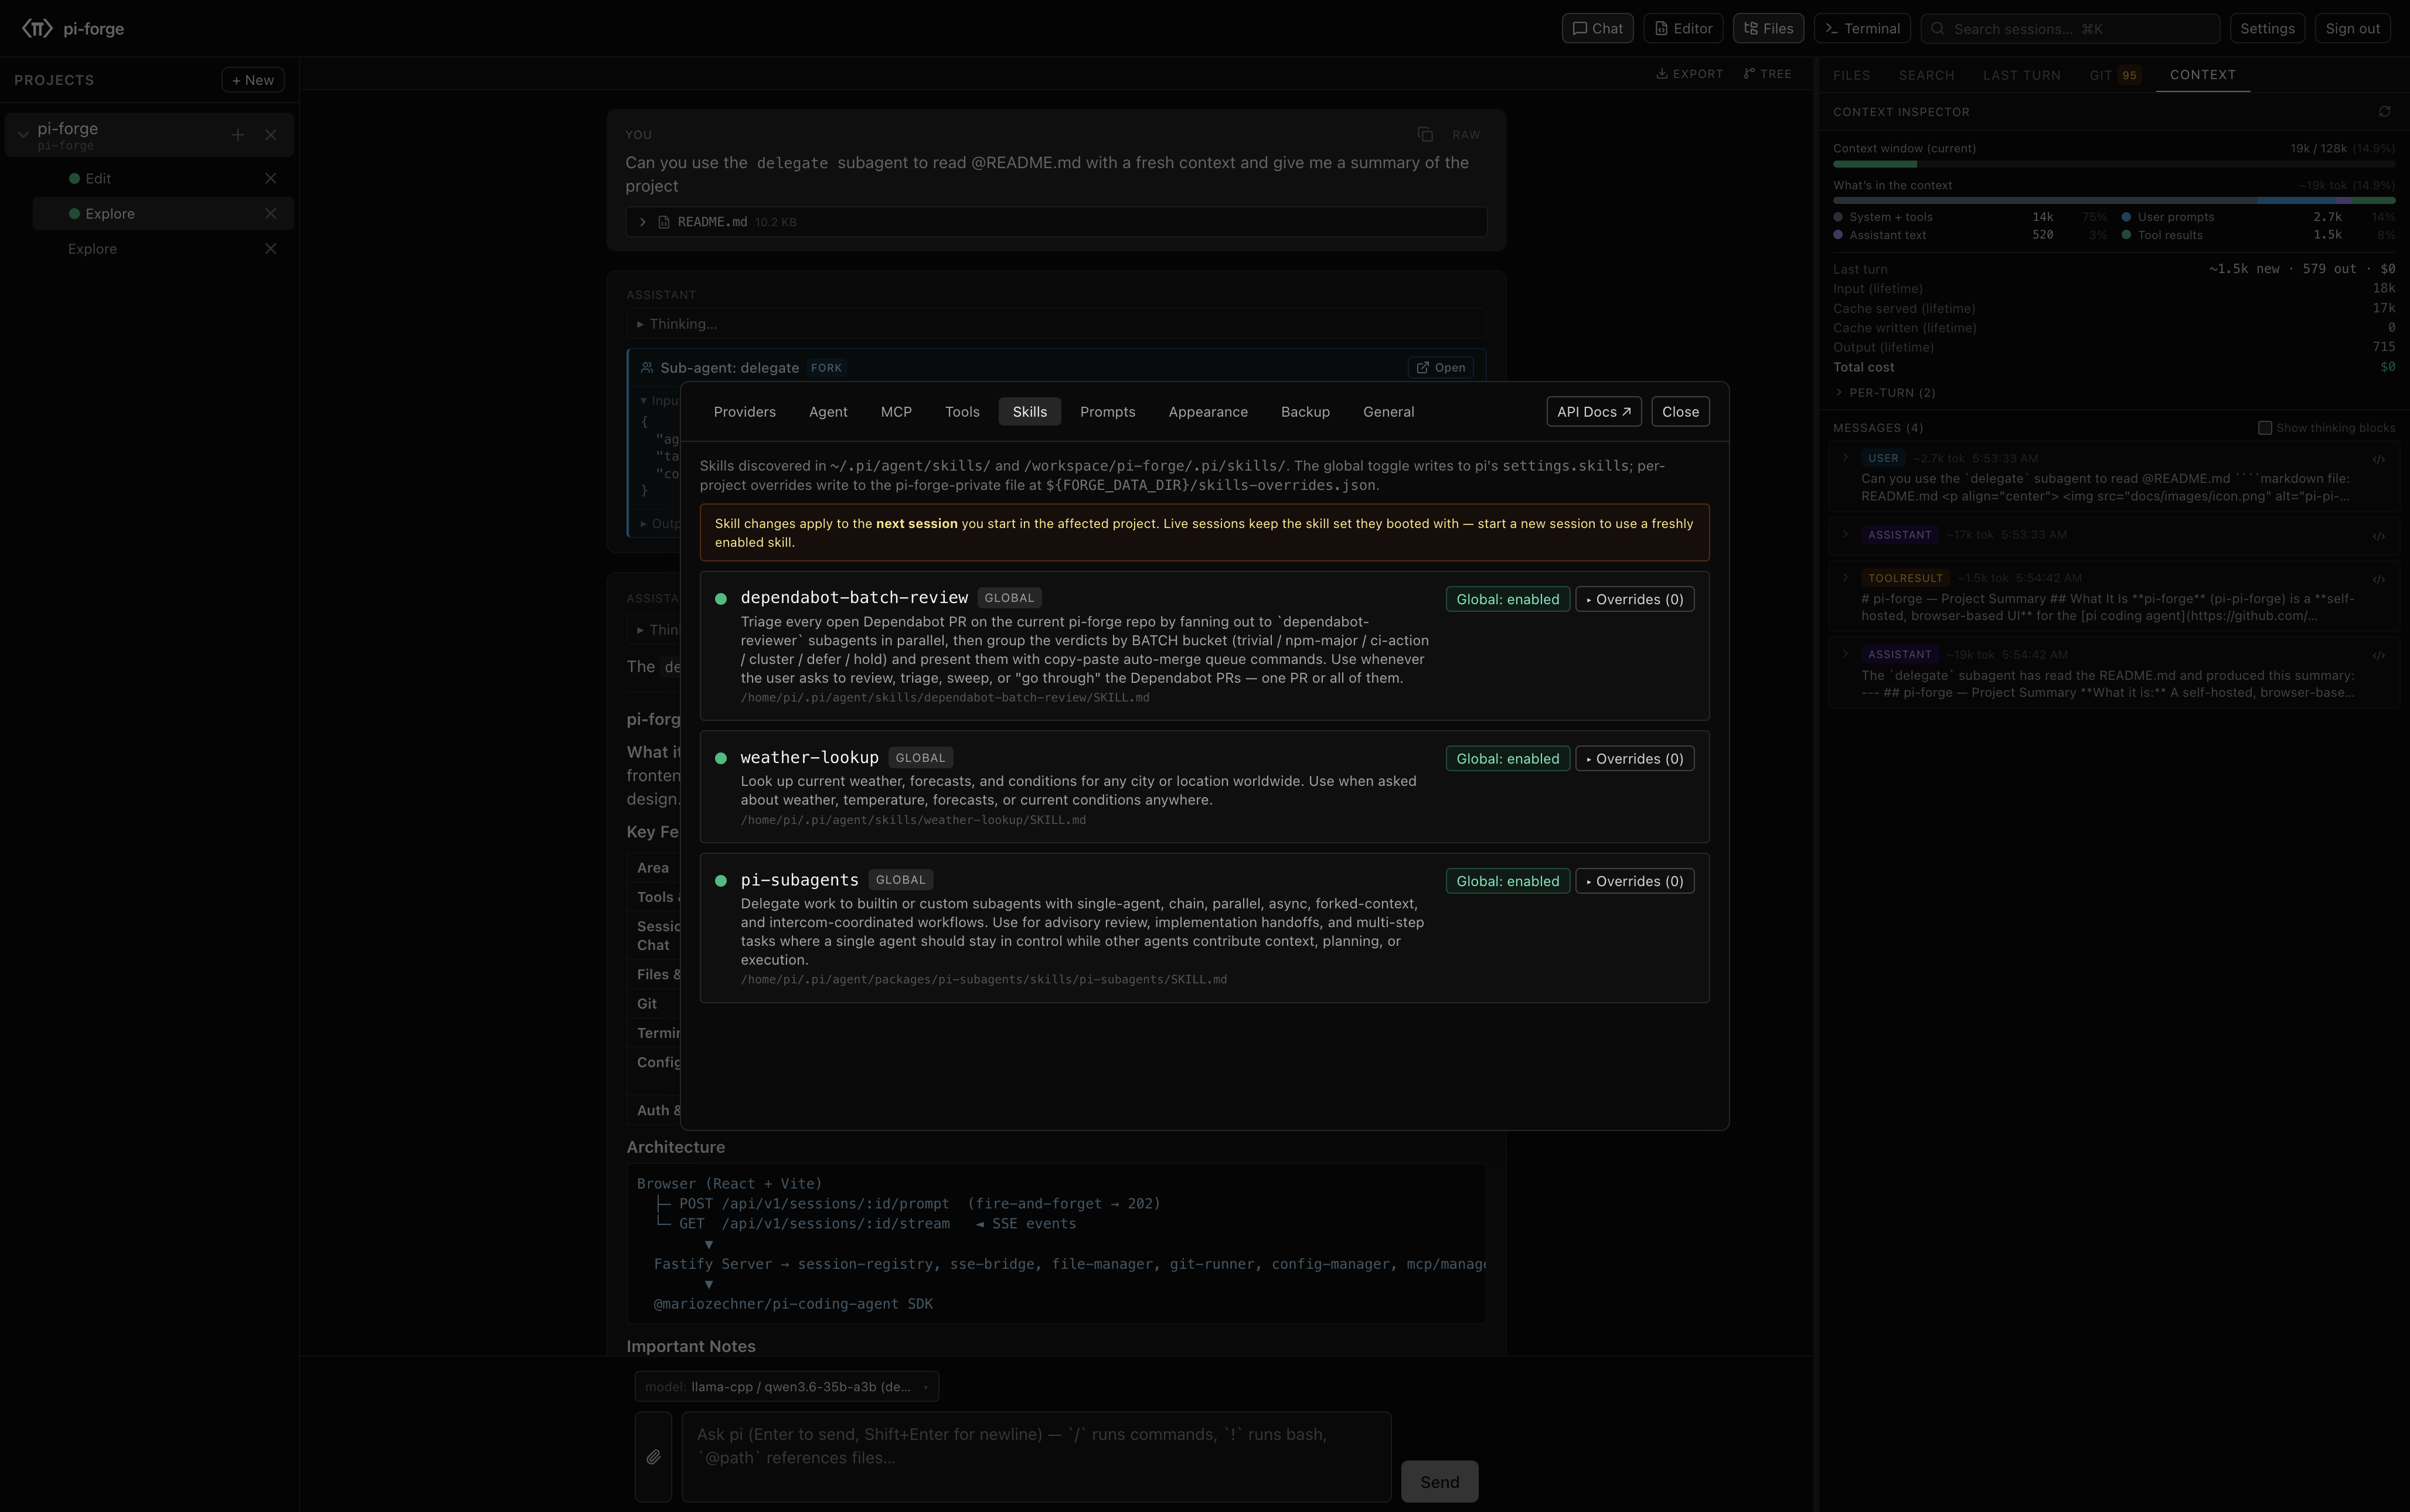
Task: Switch to the Tools settings tab
Action: coord(962,412)
